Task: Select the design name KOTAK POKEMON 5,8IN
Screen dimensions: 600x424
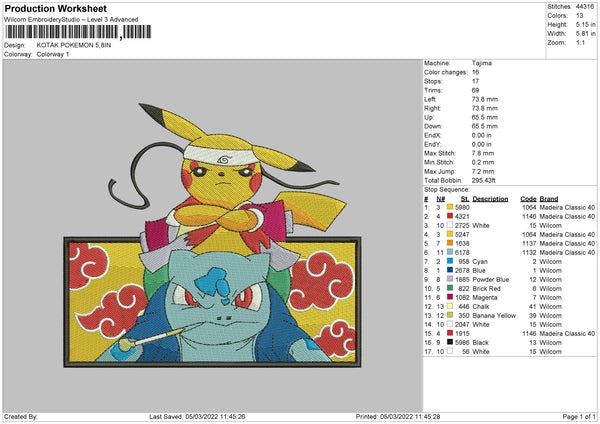Action: point(74,45)
